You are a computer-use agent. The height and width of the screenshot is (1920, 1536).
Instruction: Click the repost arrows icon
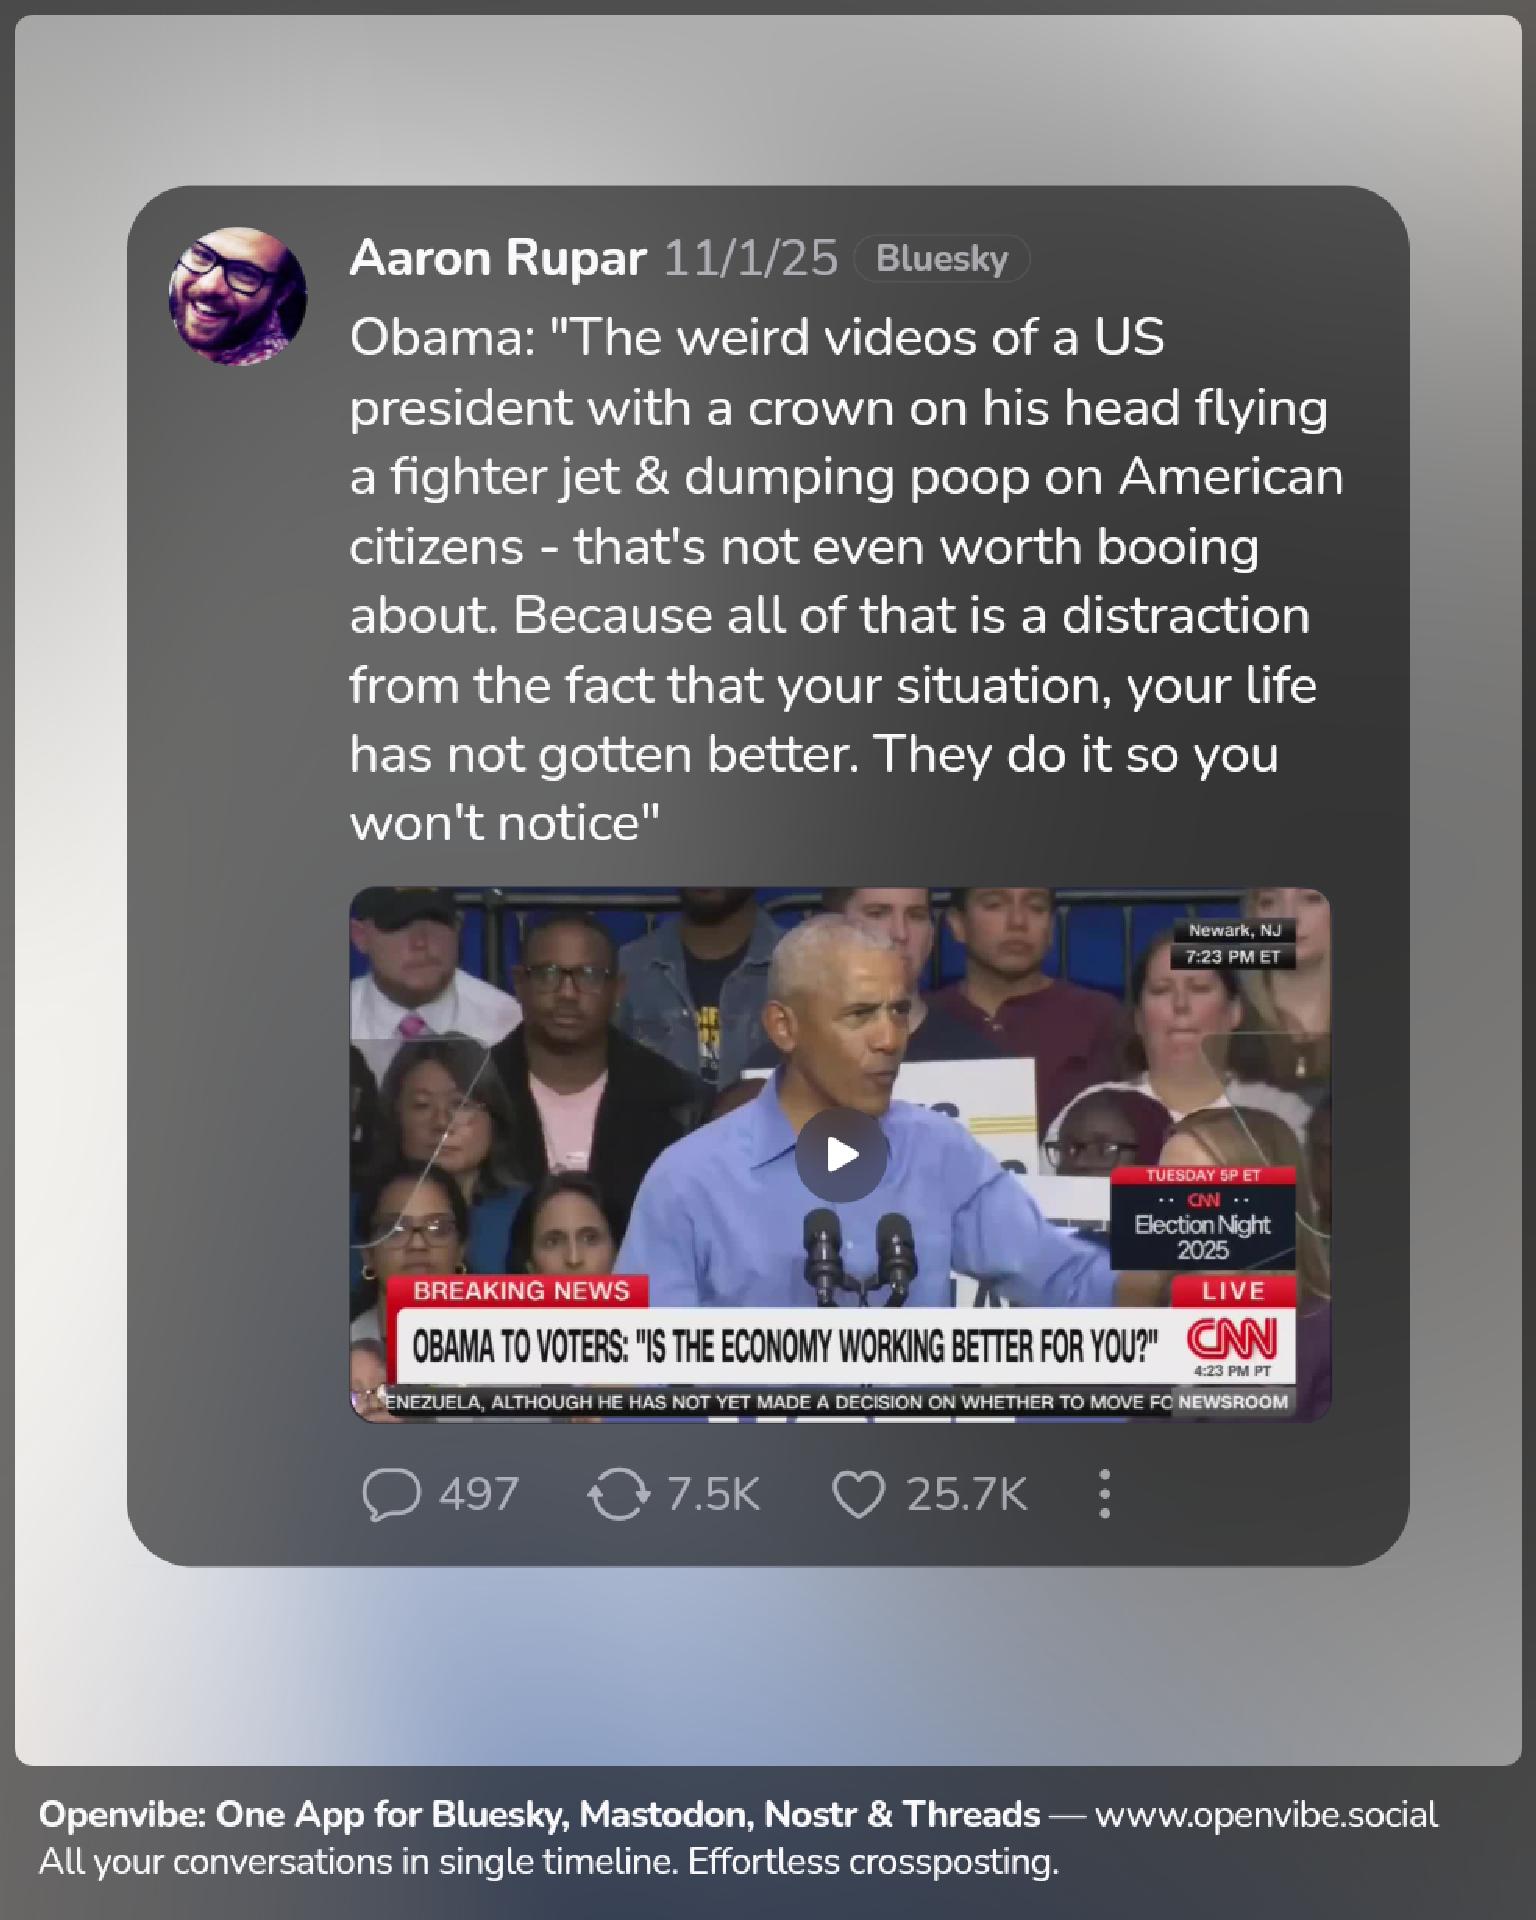tap(617, 1495)
